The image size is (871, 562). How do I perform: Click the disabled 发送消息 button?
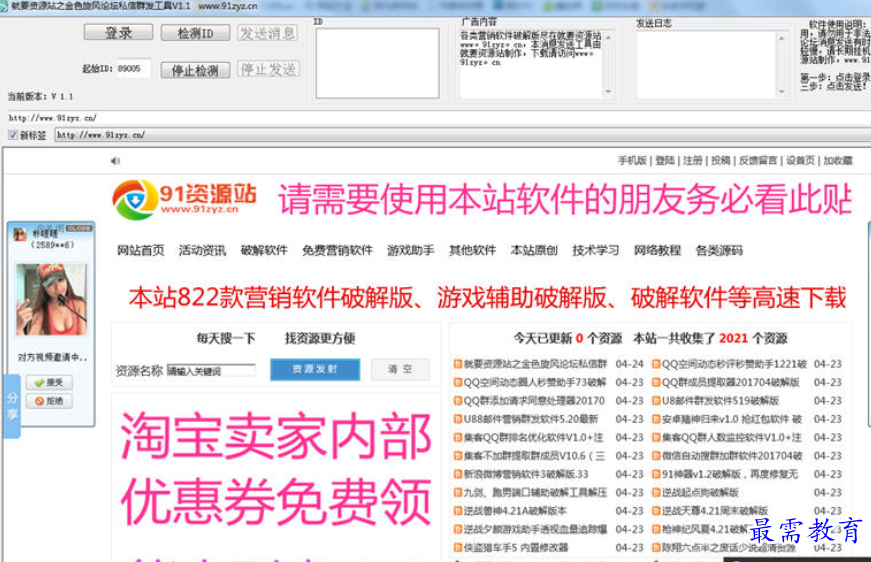pyautogui.click(x=268, y=33)
